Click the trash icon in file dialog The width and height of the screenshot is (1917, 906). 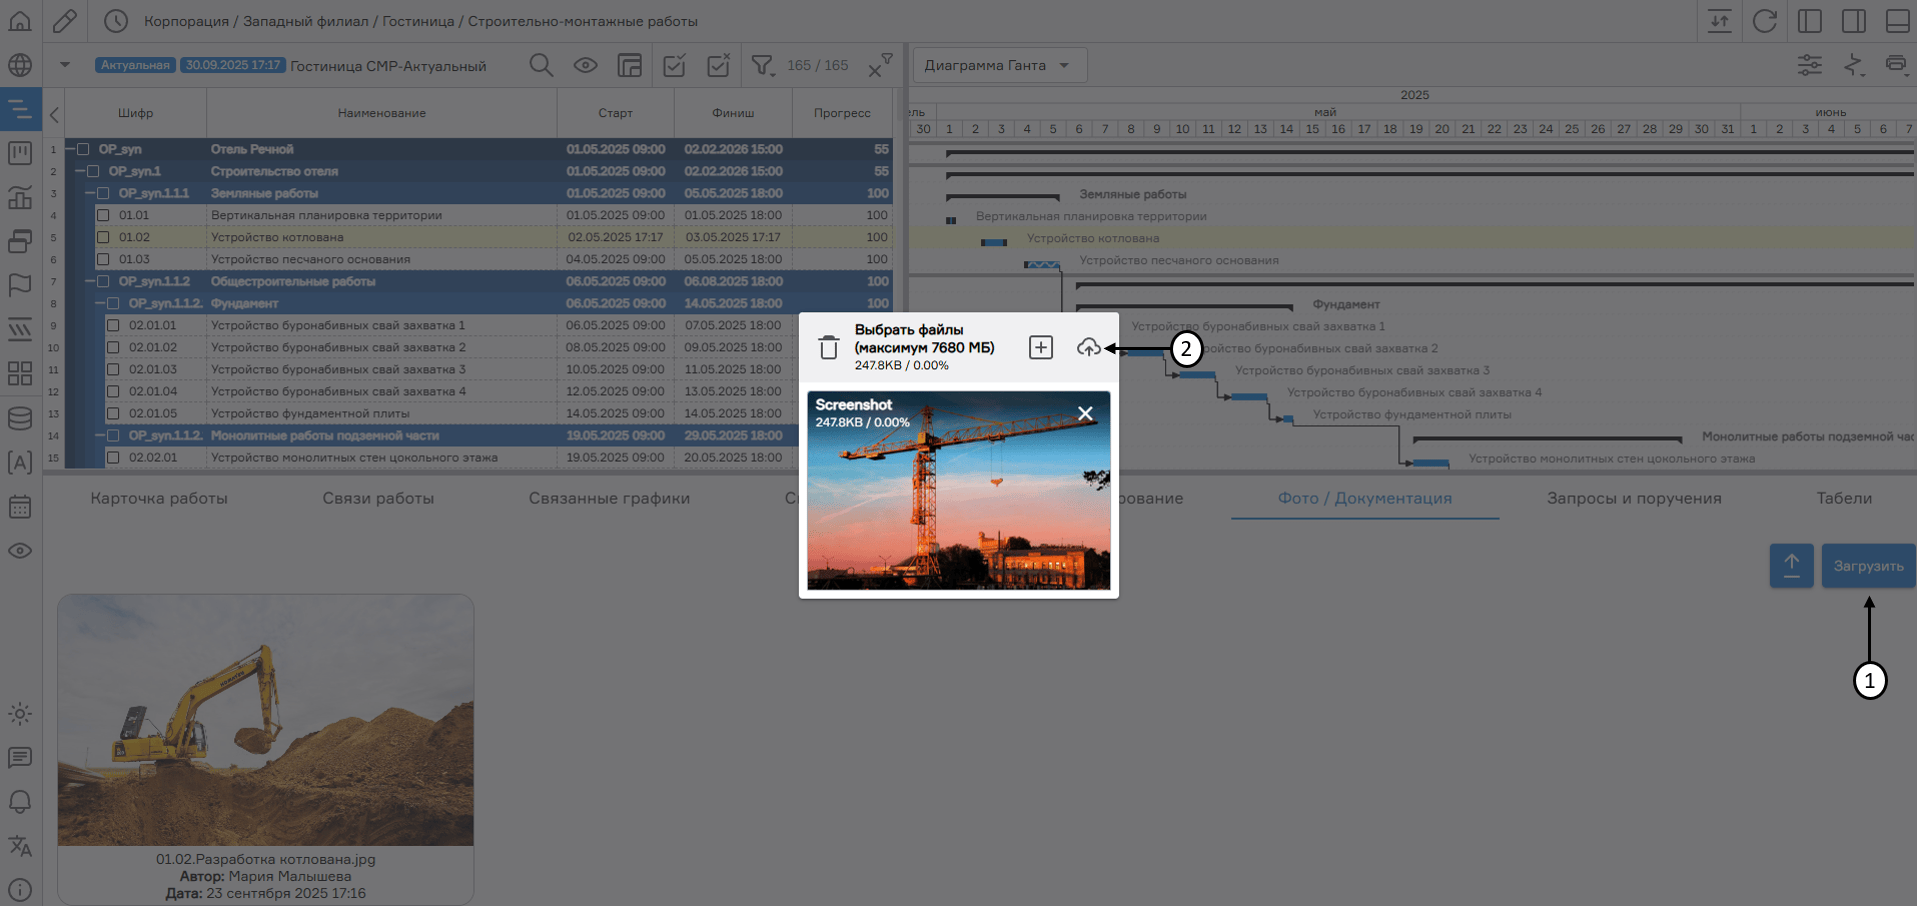click(x=828, y=347)
